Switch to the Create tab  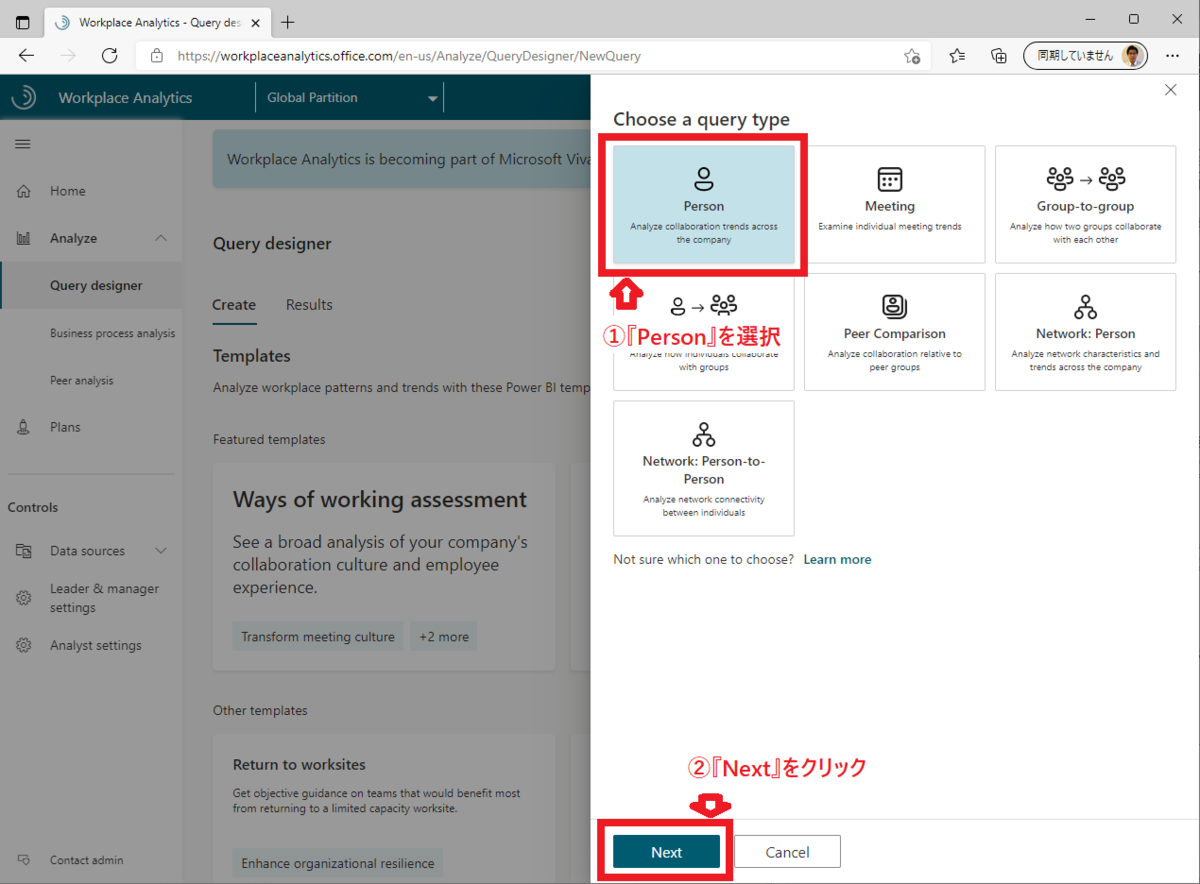coord(234,305)
